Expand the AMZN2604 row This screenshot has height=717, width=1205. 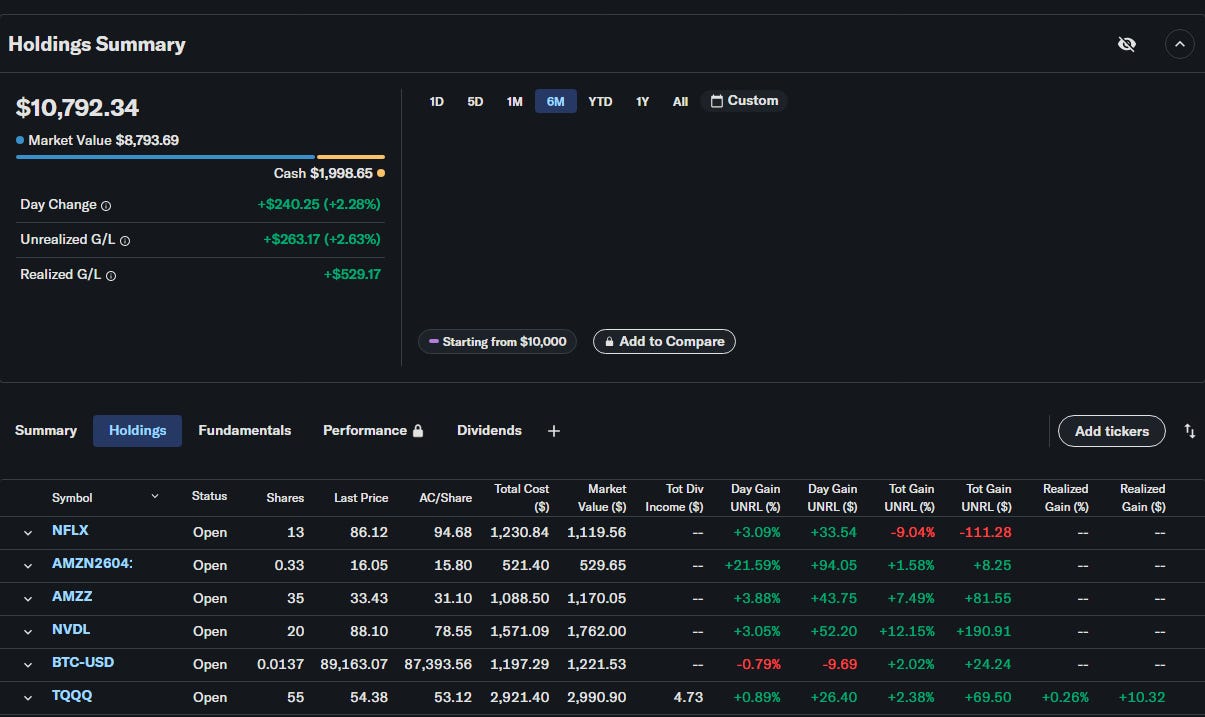(x=28, y=566)
